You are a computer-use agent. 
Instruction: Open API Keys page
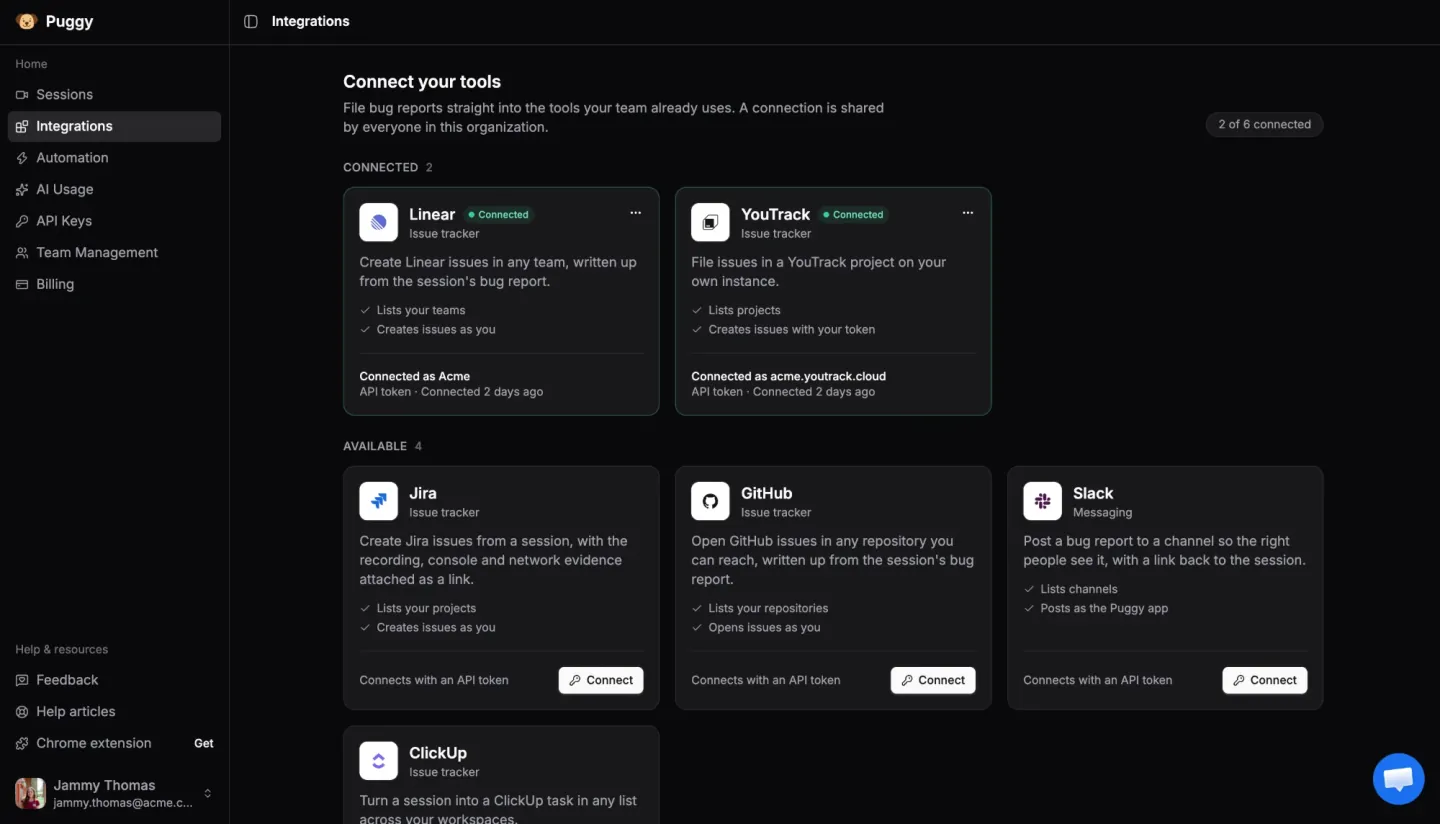[x=114, y=221]
